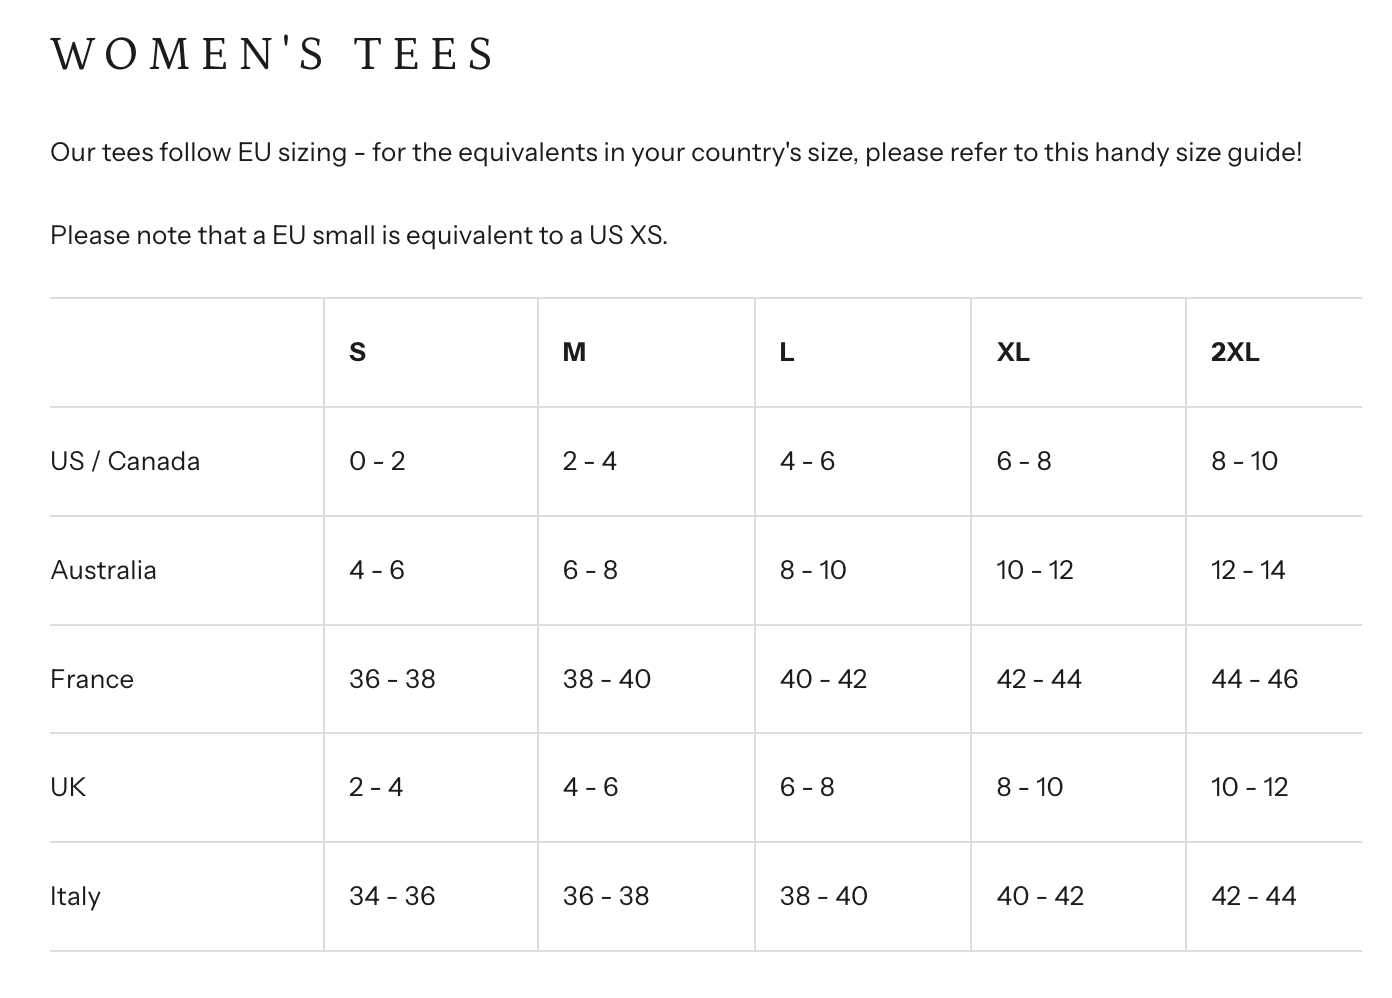Click the S column header
Screen dimensions: 1392x998
coord(357,352)
